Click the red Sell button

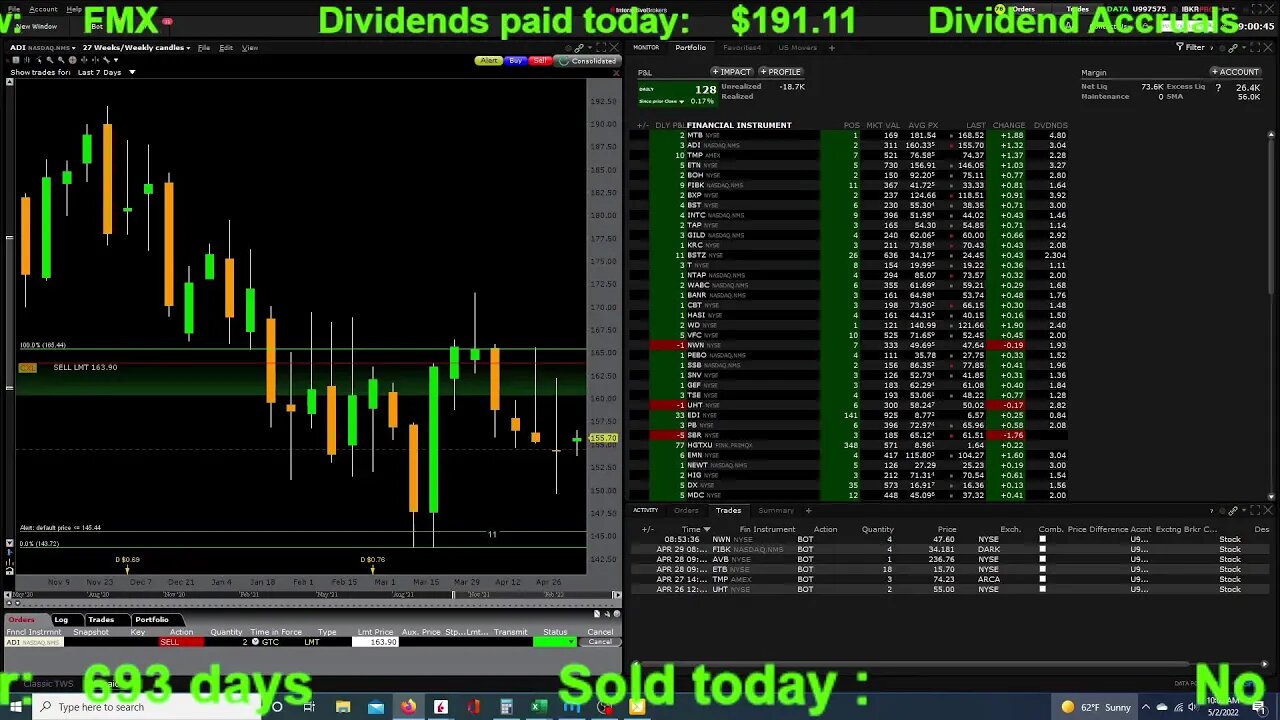(x=540, y=61)
